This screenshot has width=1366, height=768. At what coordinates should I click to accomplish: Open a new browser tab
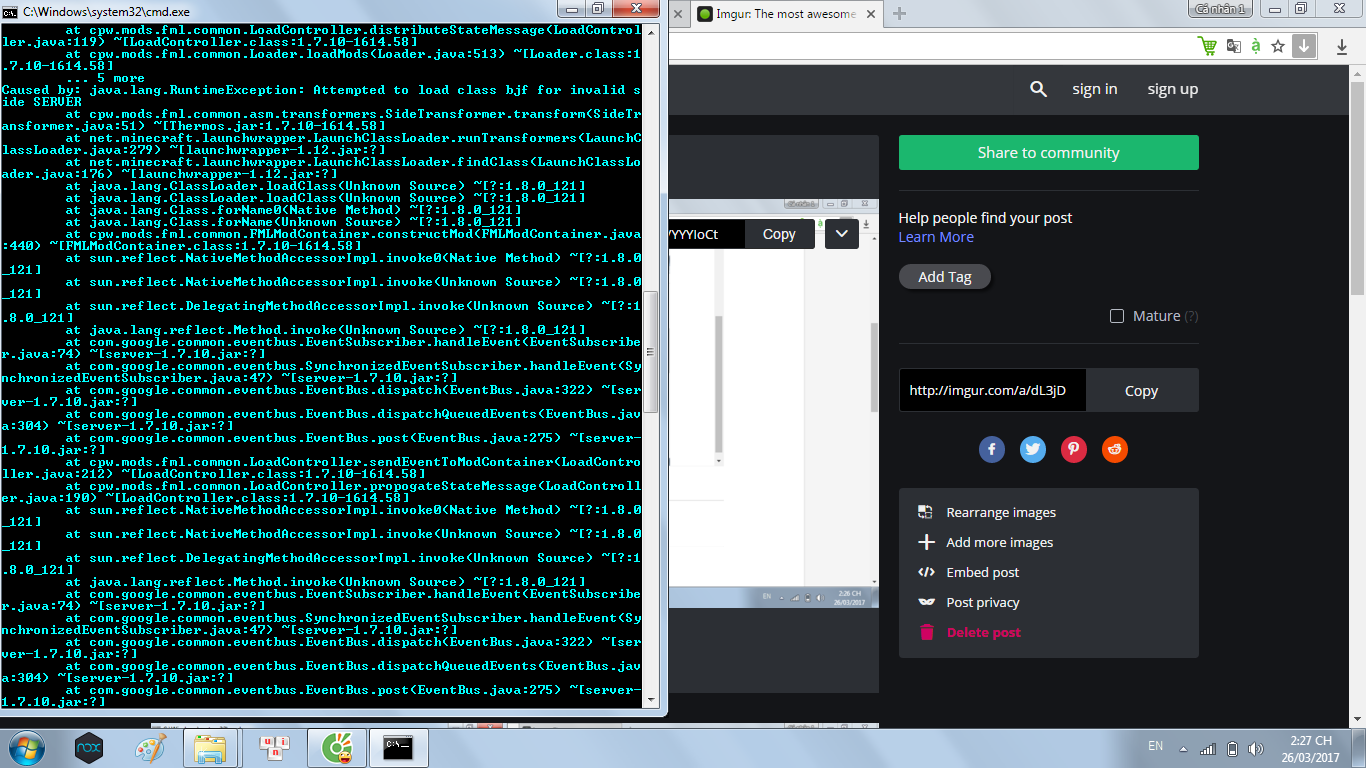click(x=899, y=14)
